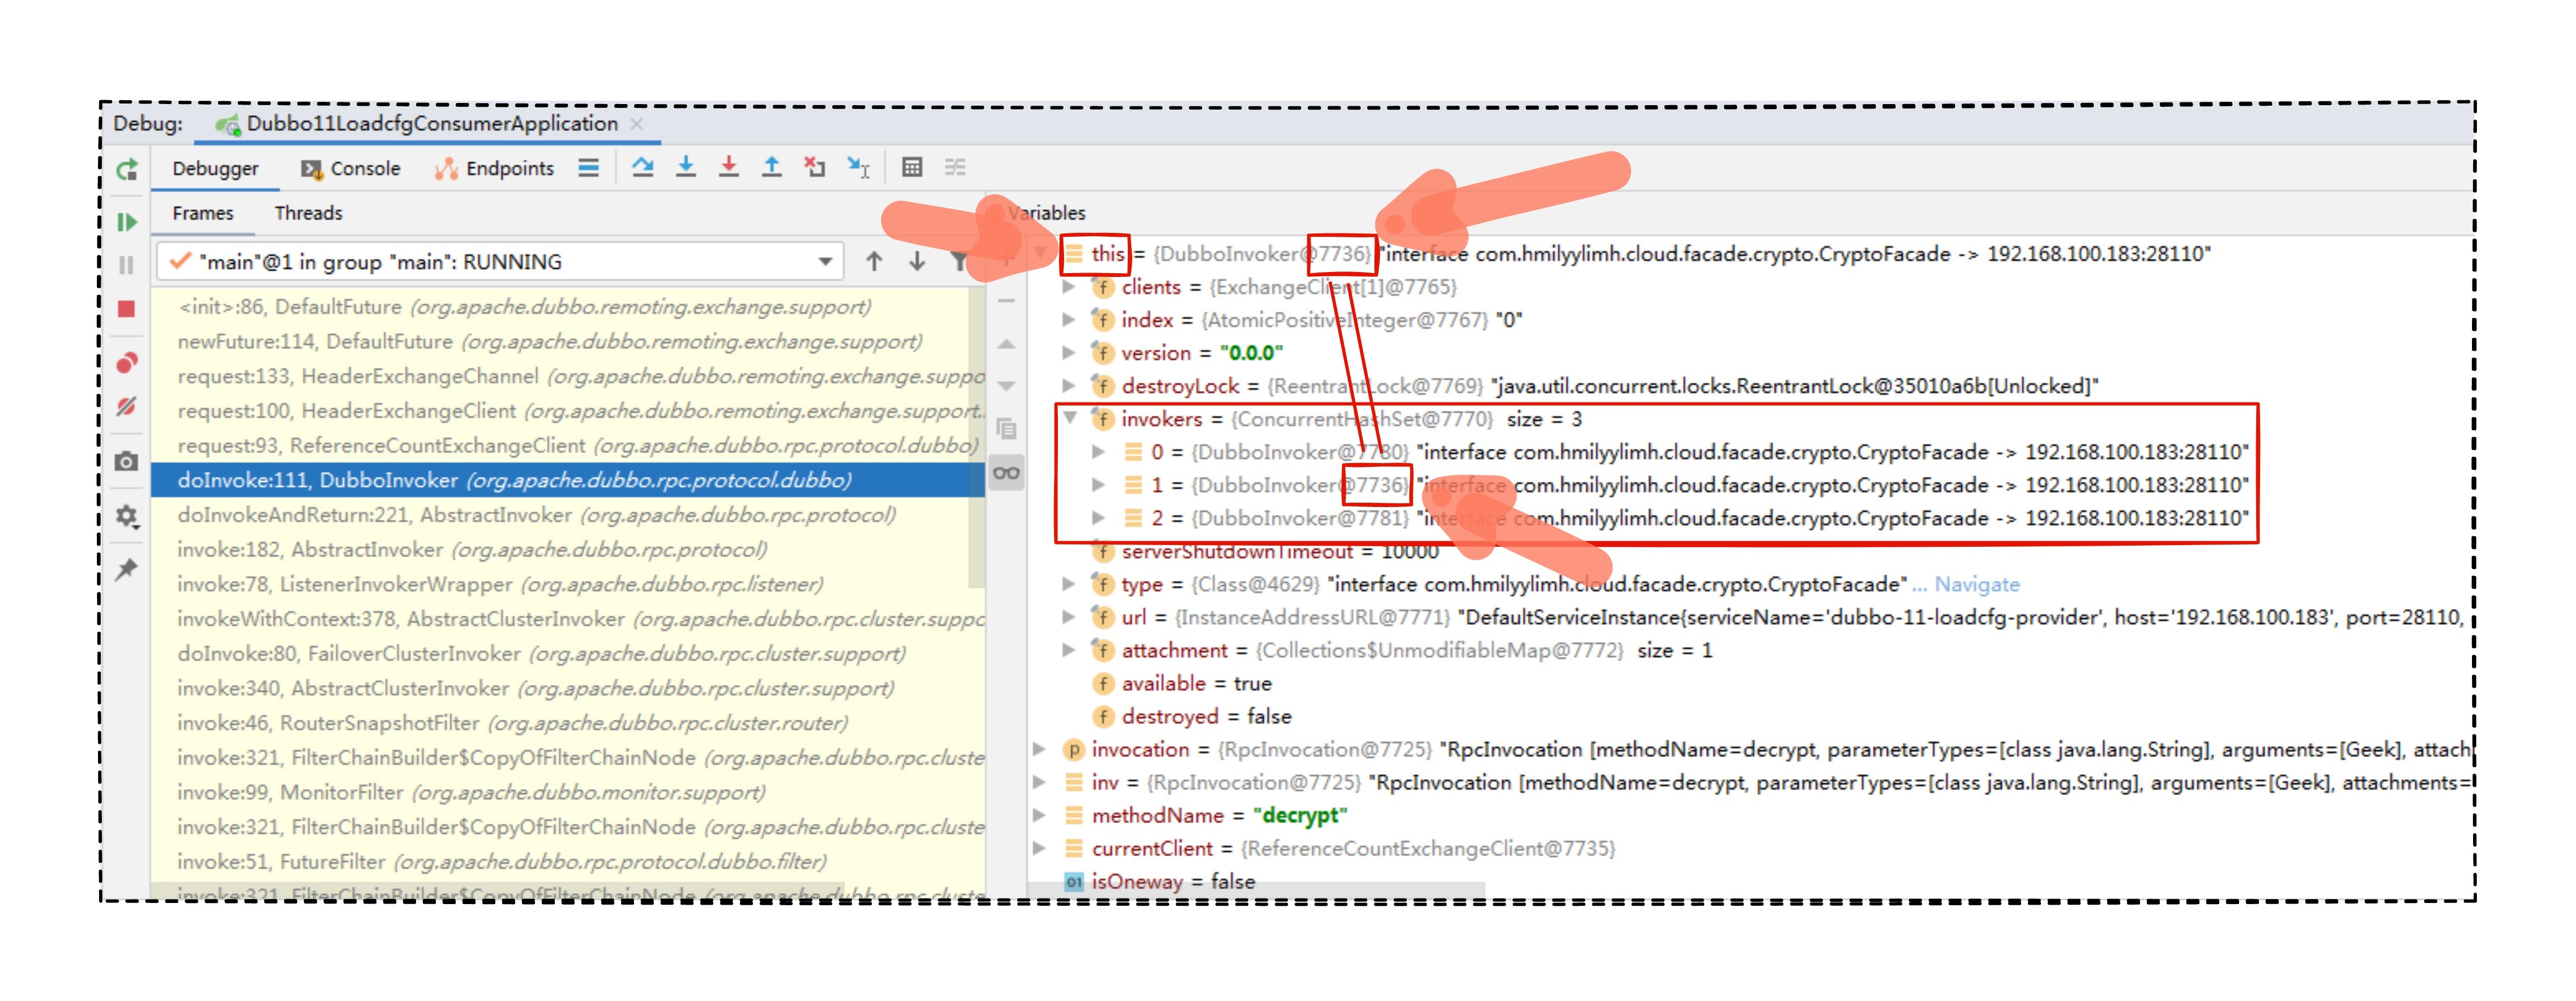This screenshot has height=1001, width=2576.
Task: Expand the clients field node
Action: (1069, 287)
